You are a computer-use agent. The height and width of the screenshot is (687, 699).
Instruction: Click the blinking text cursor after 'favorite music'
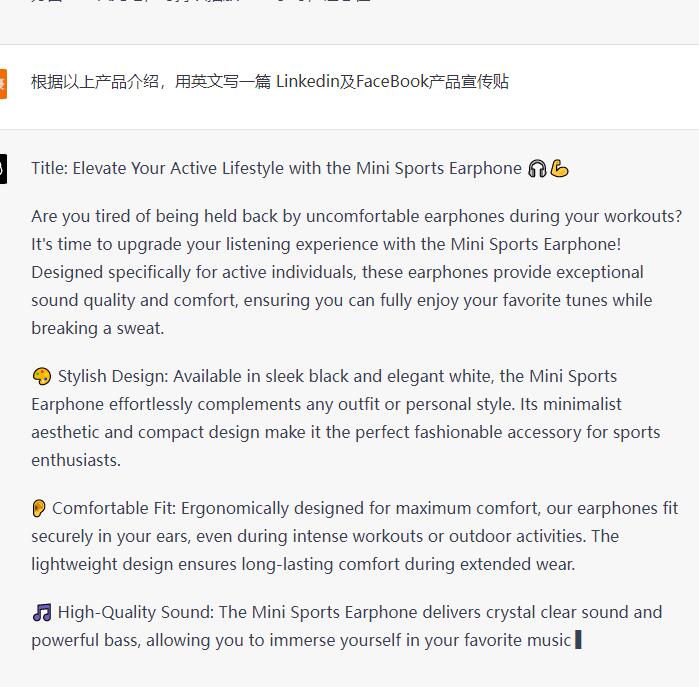coord(578,639)
